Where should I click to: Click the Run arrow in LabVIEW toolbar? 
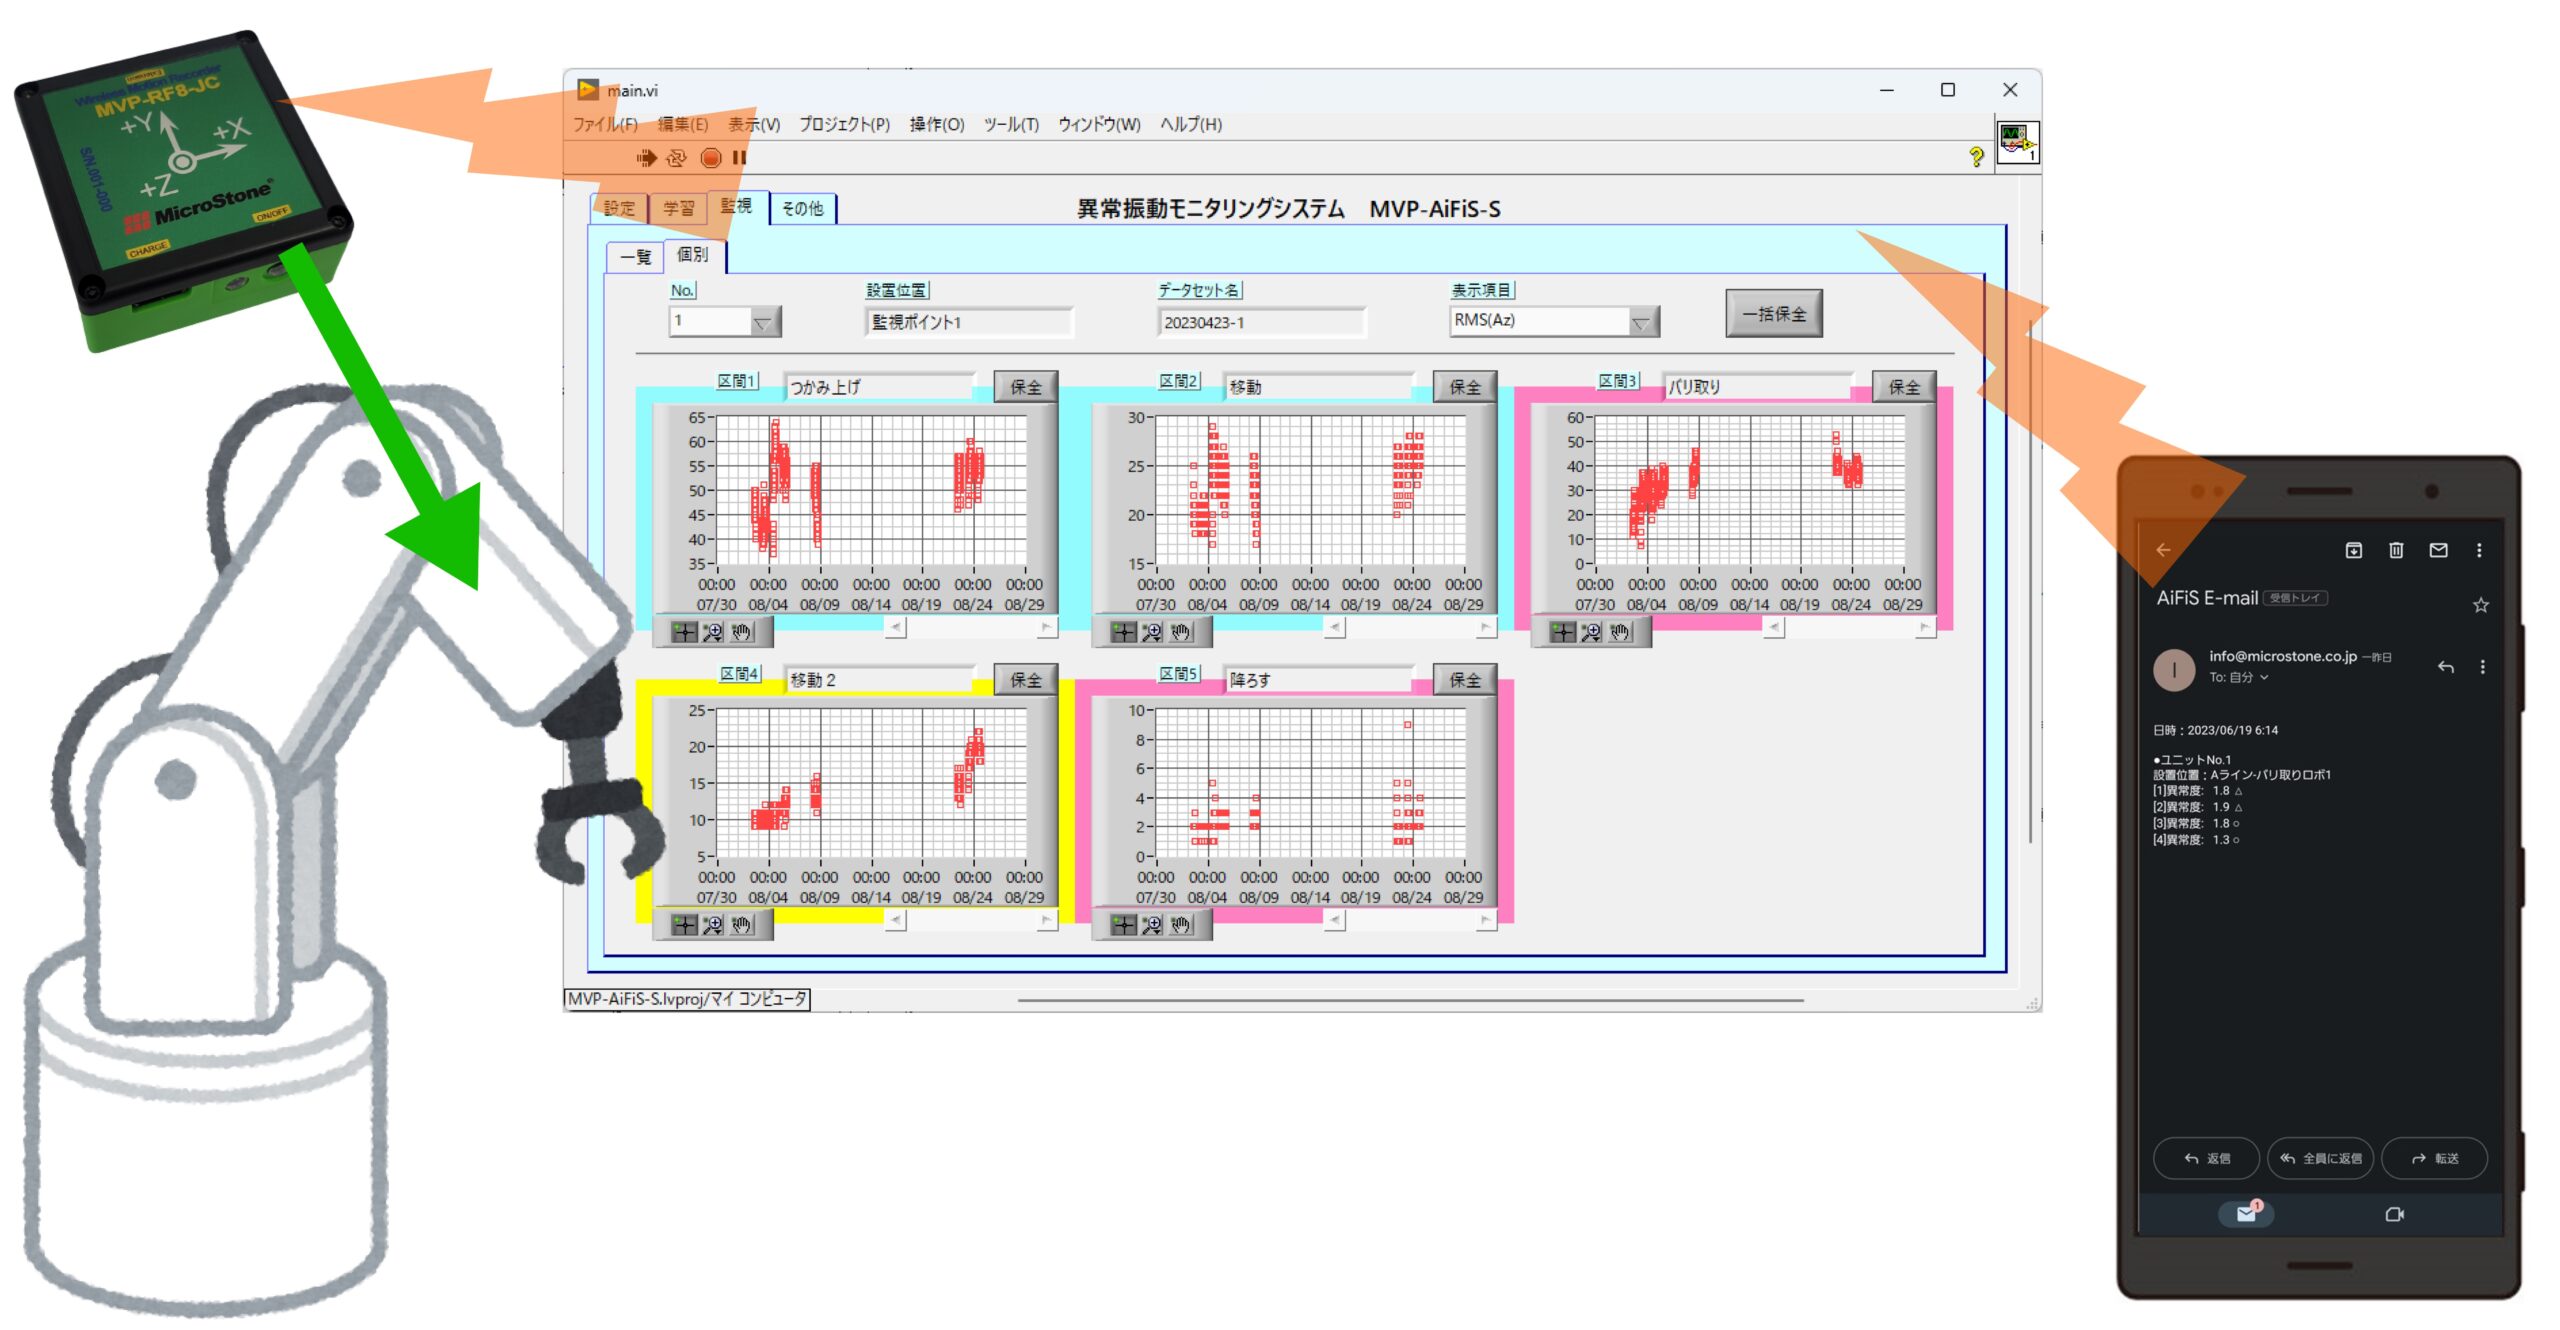[646, 158]
